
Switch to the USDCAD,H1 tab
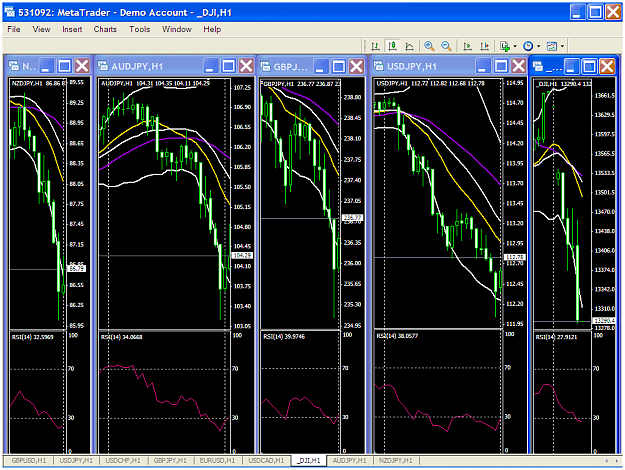(x=266, y=461)
